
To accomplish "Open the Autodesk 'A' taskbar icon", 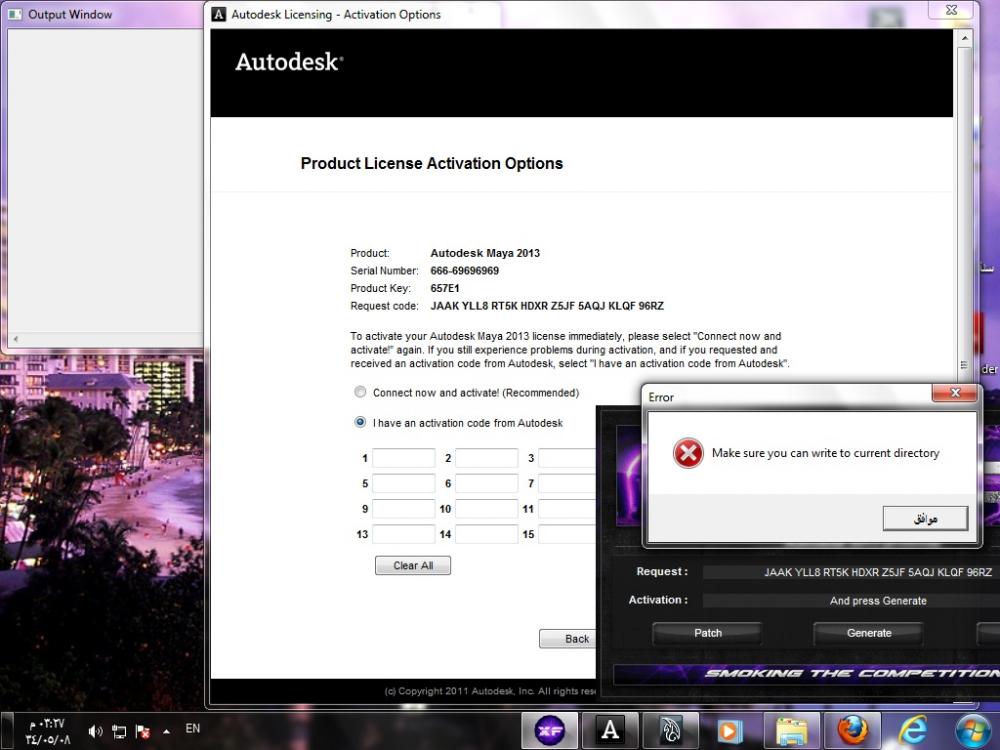I will click(x=610, y=730).
